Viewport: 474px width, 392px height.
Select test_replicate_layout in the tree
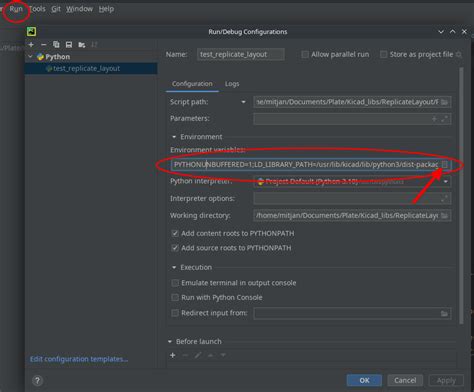[x=91, y=68]
